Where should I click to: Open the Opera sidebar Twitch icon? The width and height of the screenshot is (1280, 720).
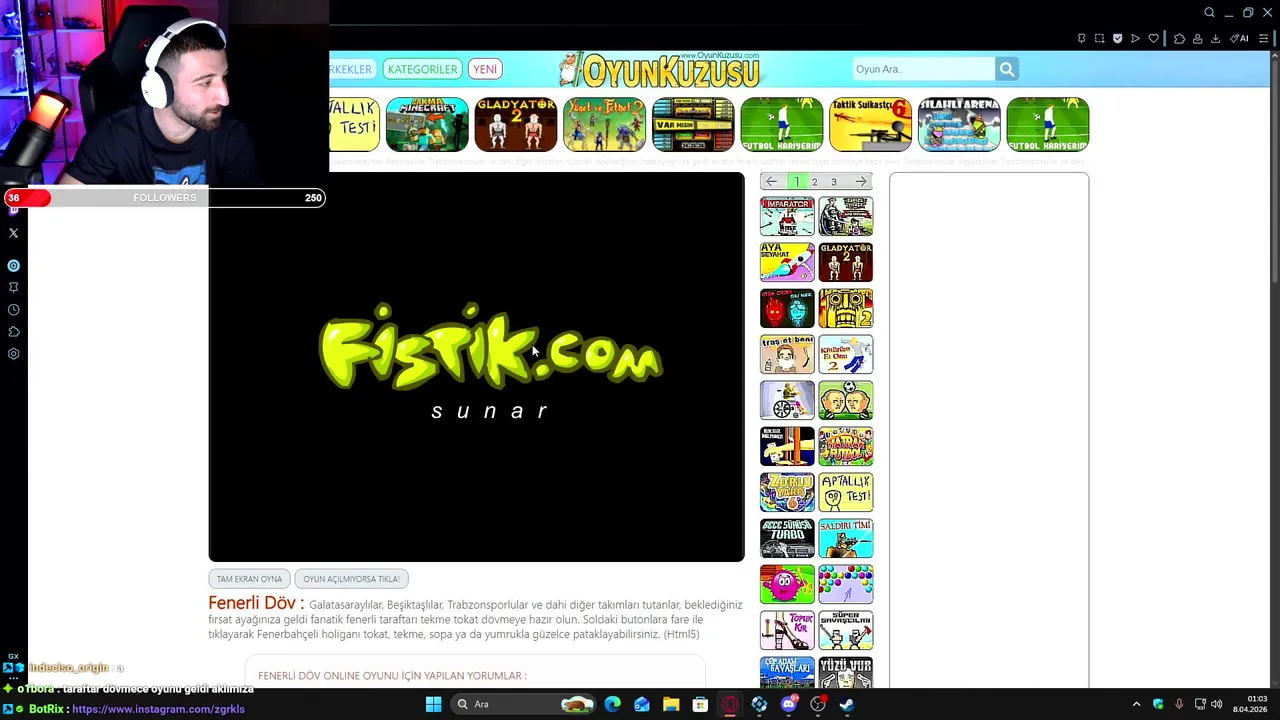point(13,211)
